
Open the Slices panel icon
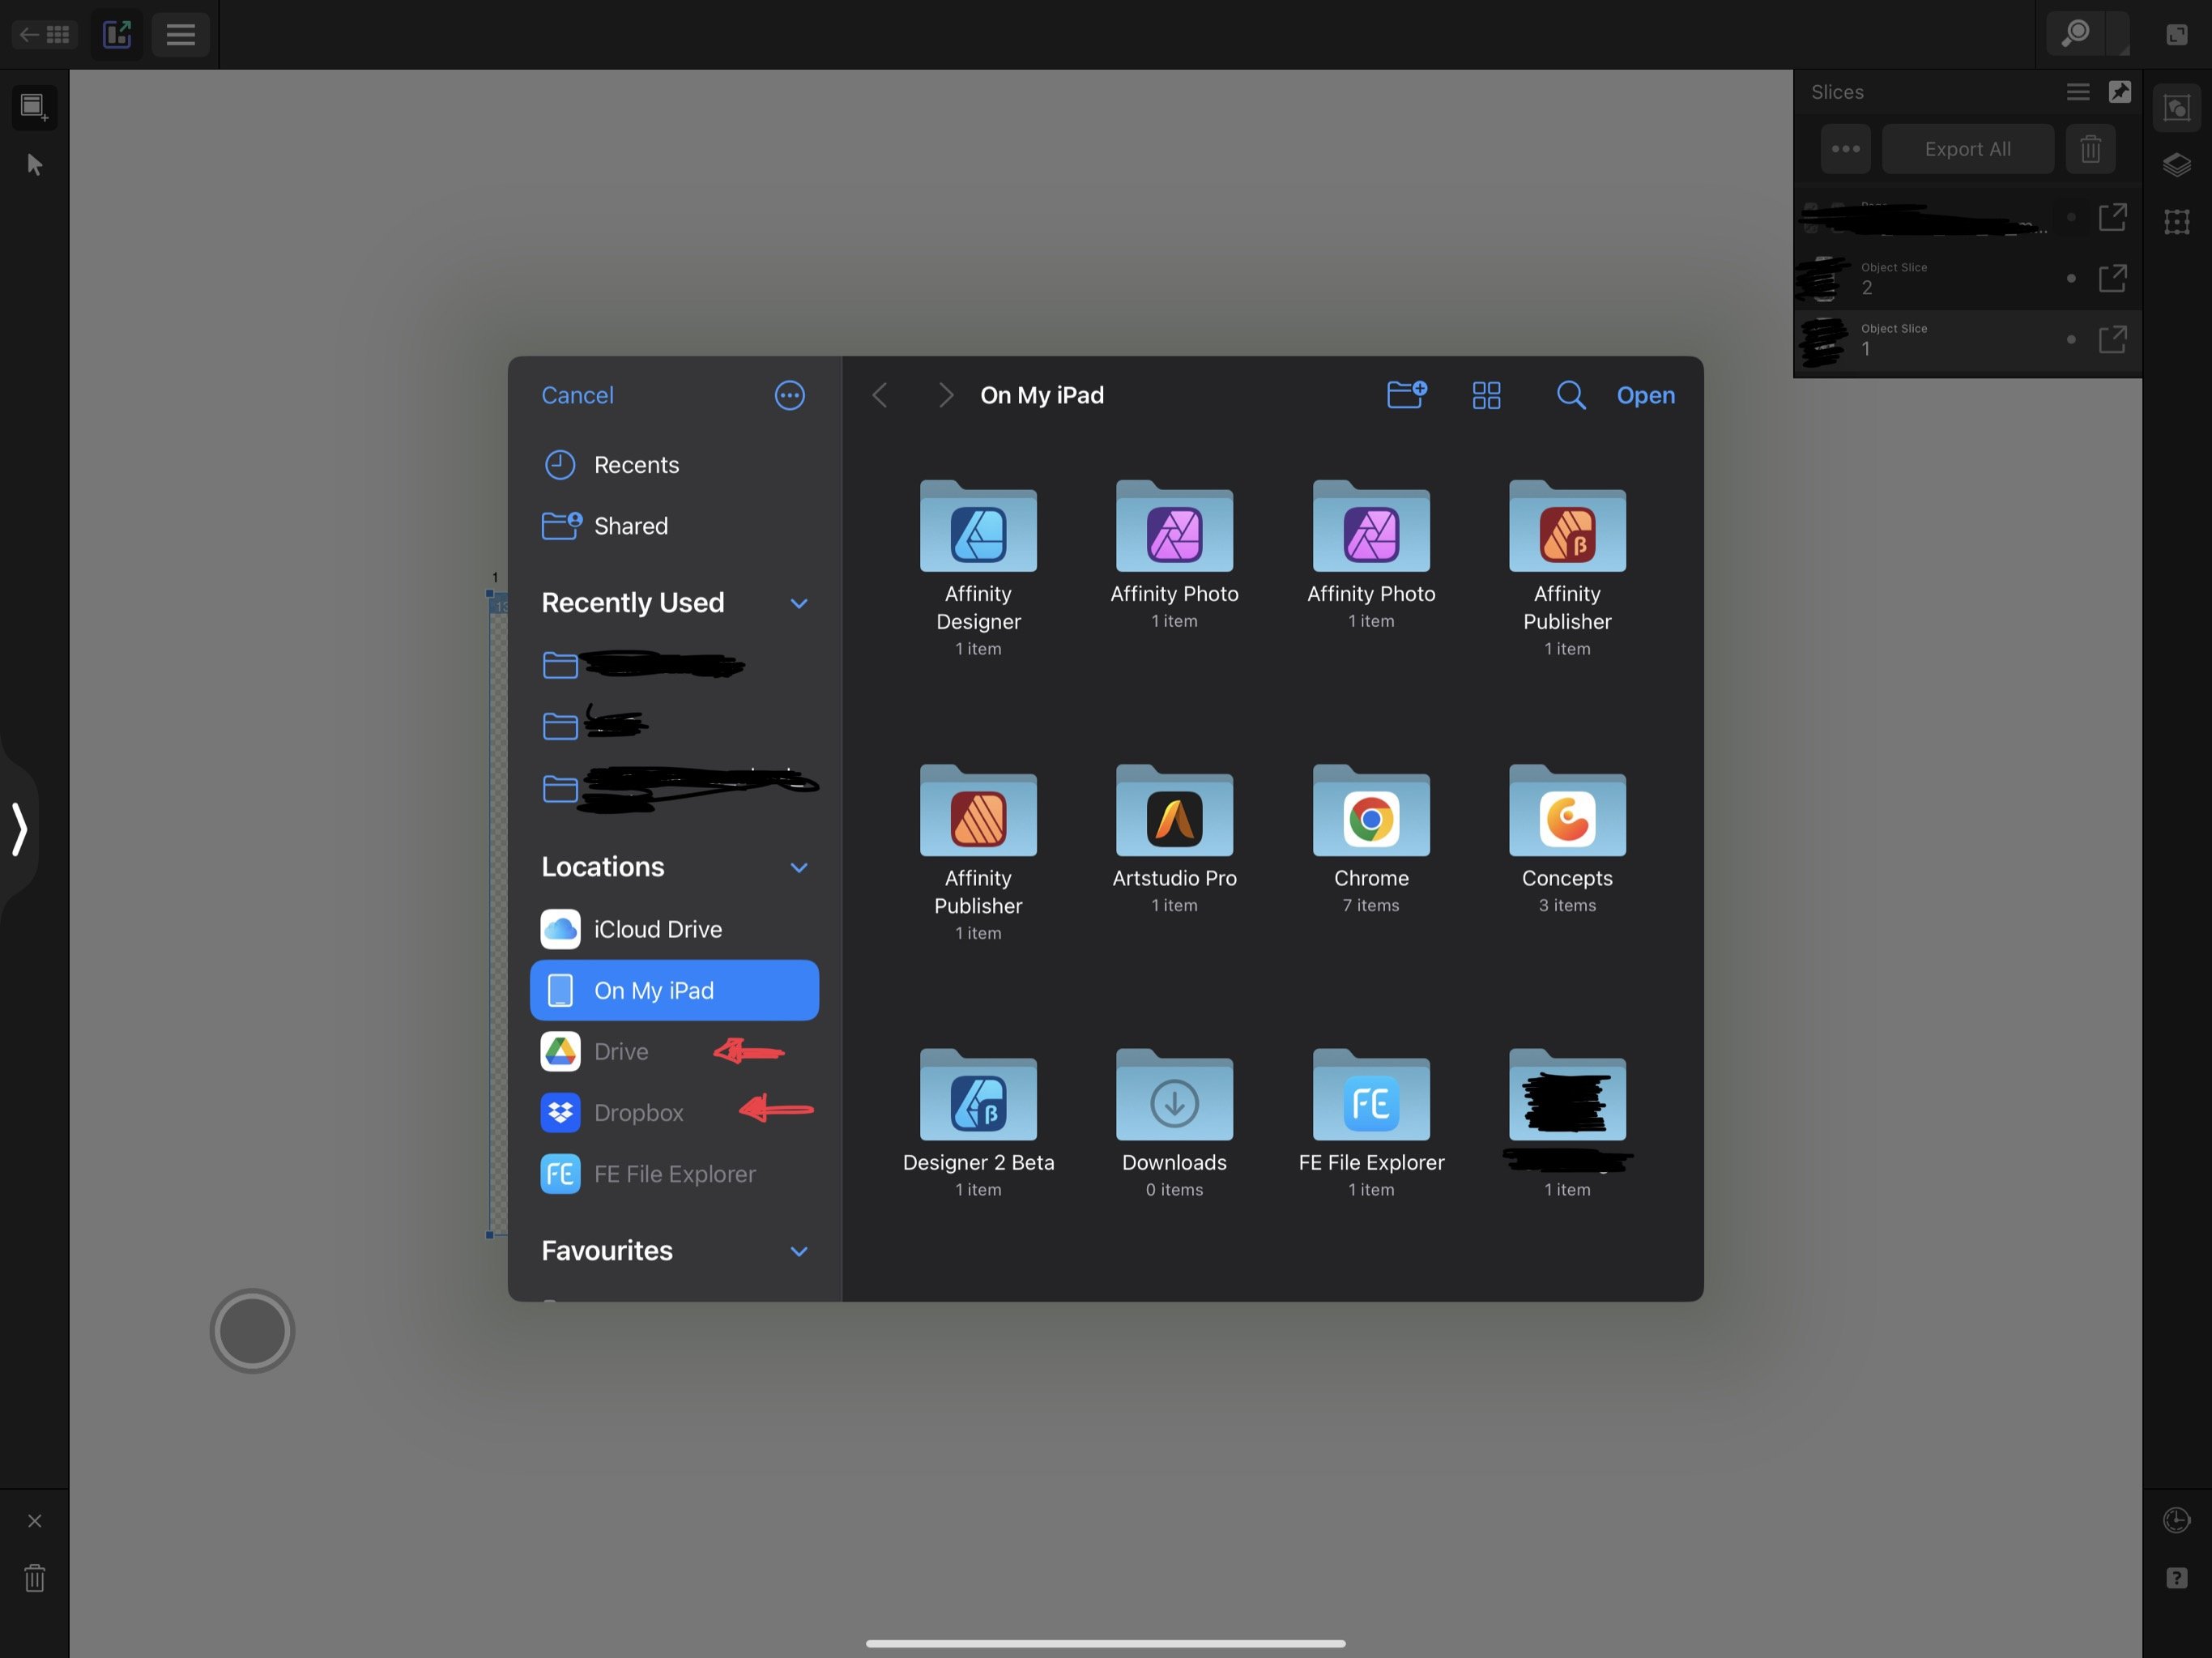[x=2176, y=107]
